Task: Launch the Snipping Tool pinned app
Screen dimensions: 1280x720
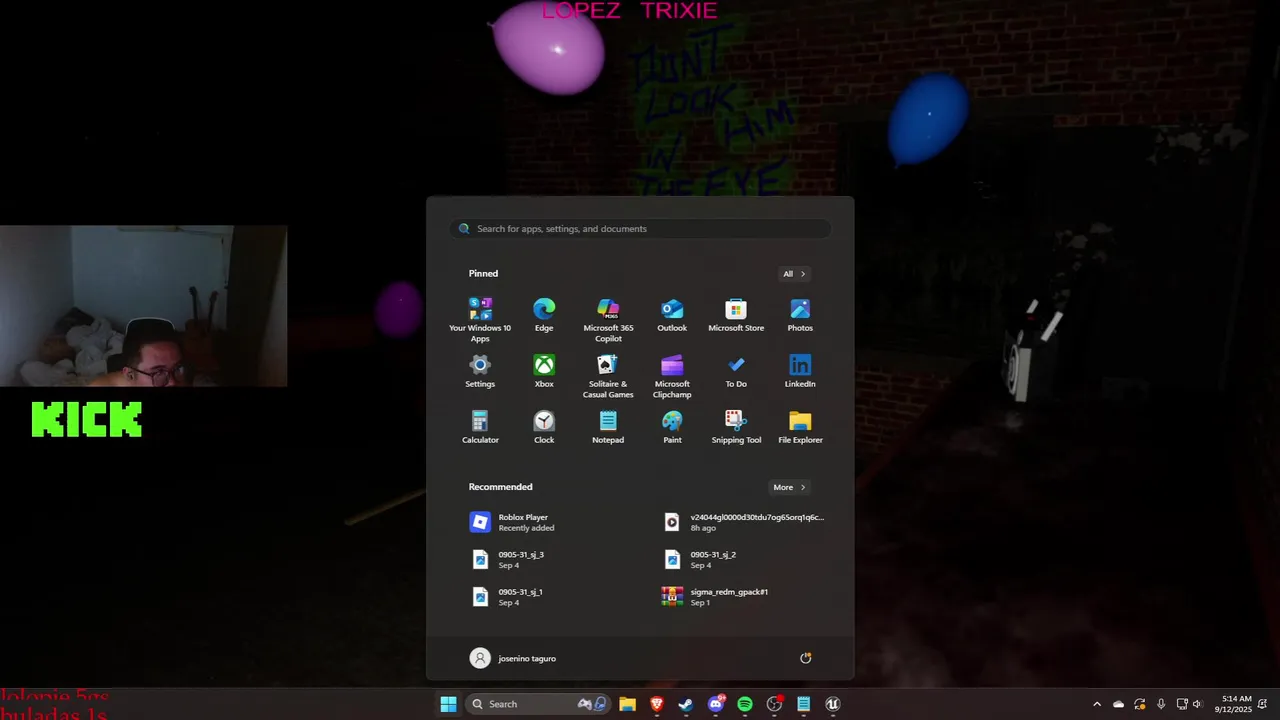Action: pyautogui.click(x=736, y=427)
